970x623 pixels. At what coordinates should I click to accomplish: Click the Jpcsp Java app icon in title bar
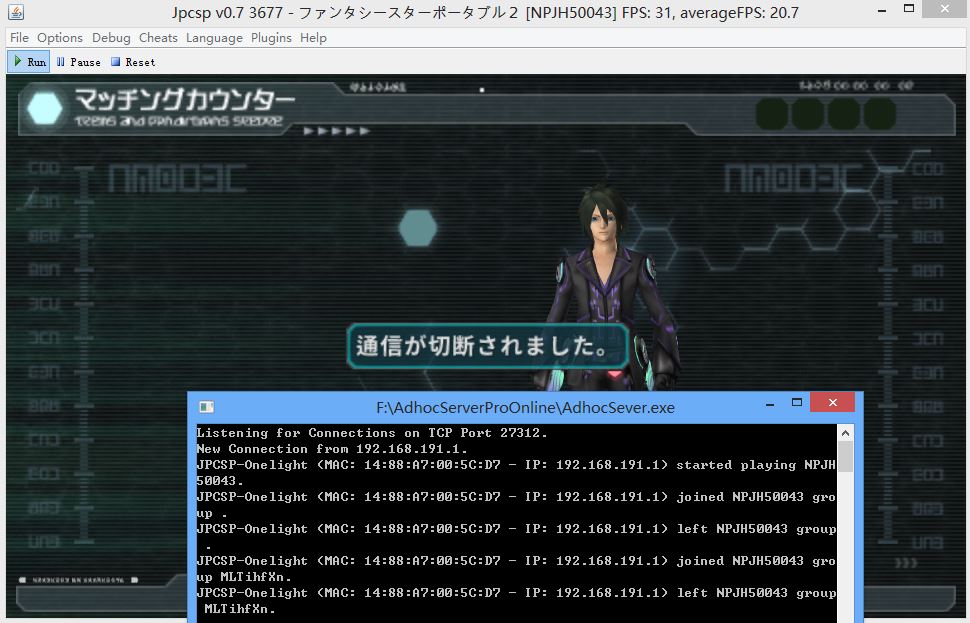click(16, 12)
